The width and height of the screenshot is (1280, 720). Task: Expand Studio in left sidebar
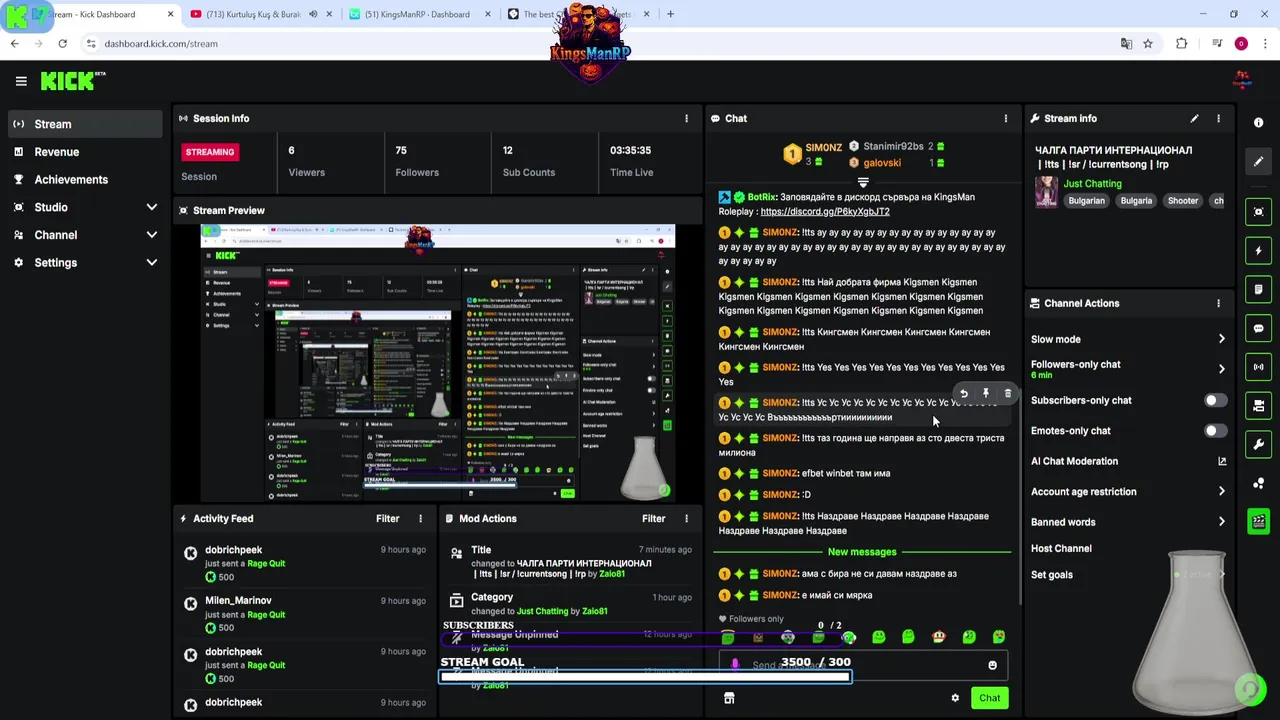151,207
